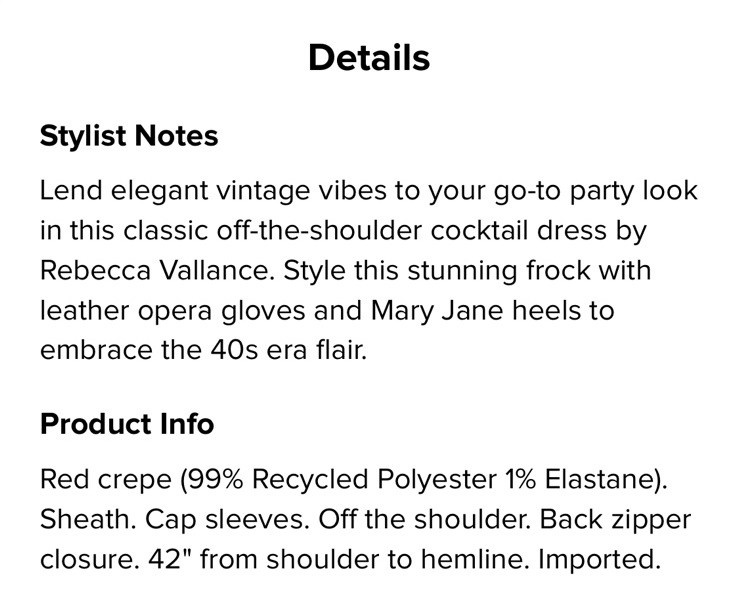The width and height of the screenshot is (733, 593).
Task: Click the Stylist Notes heading
Action: coord(128,136)
